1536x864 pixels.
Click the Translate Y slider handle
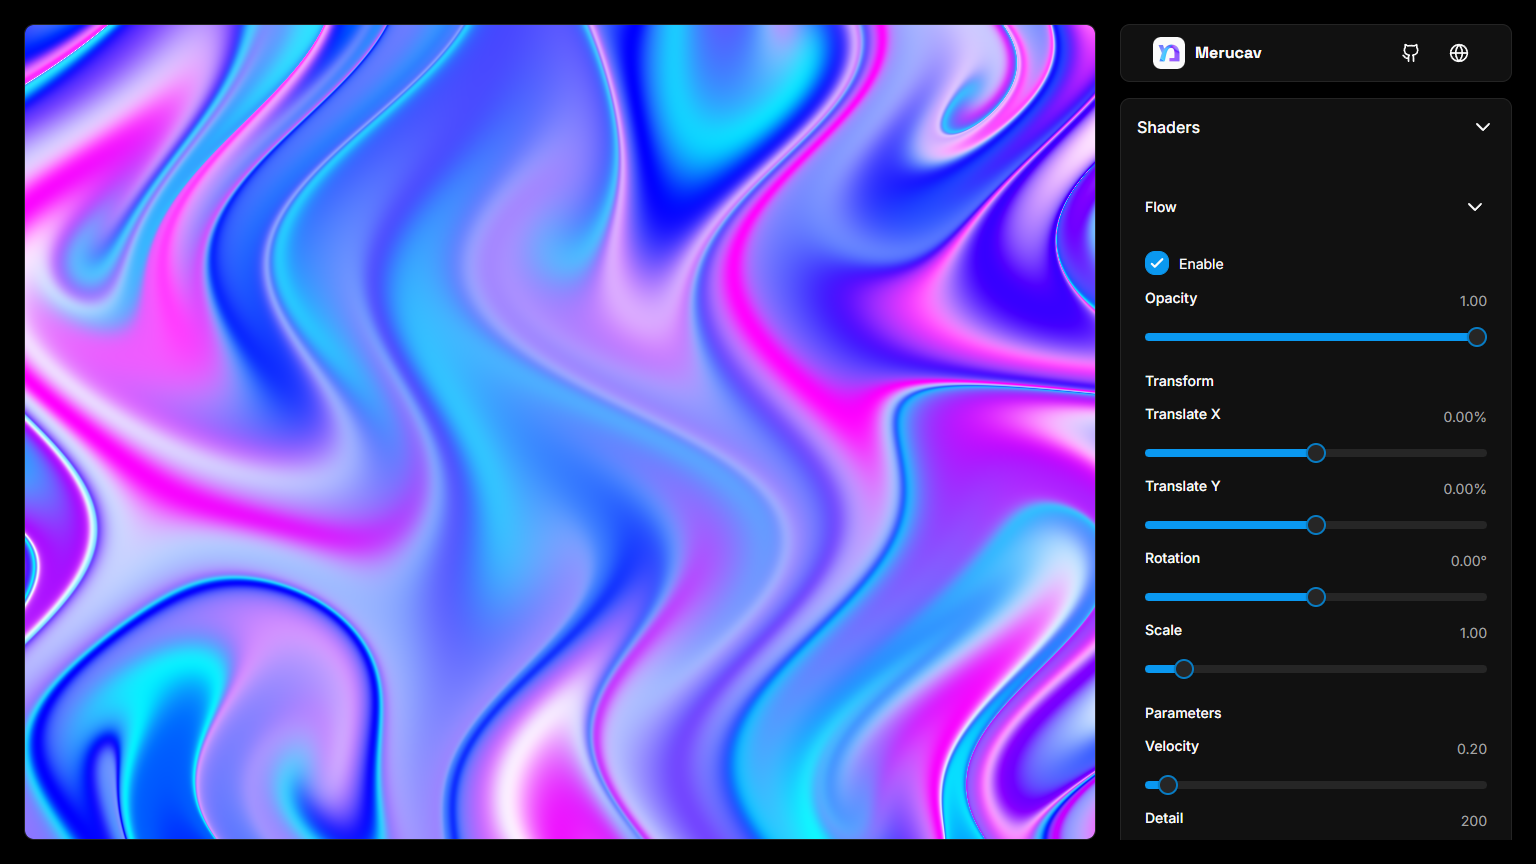click(1316, 525)
